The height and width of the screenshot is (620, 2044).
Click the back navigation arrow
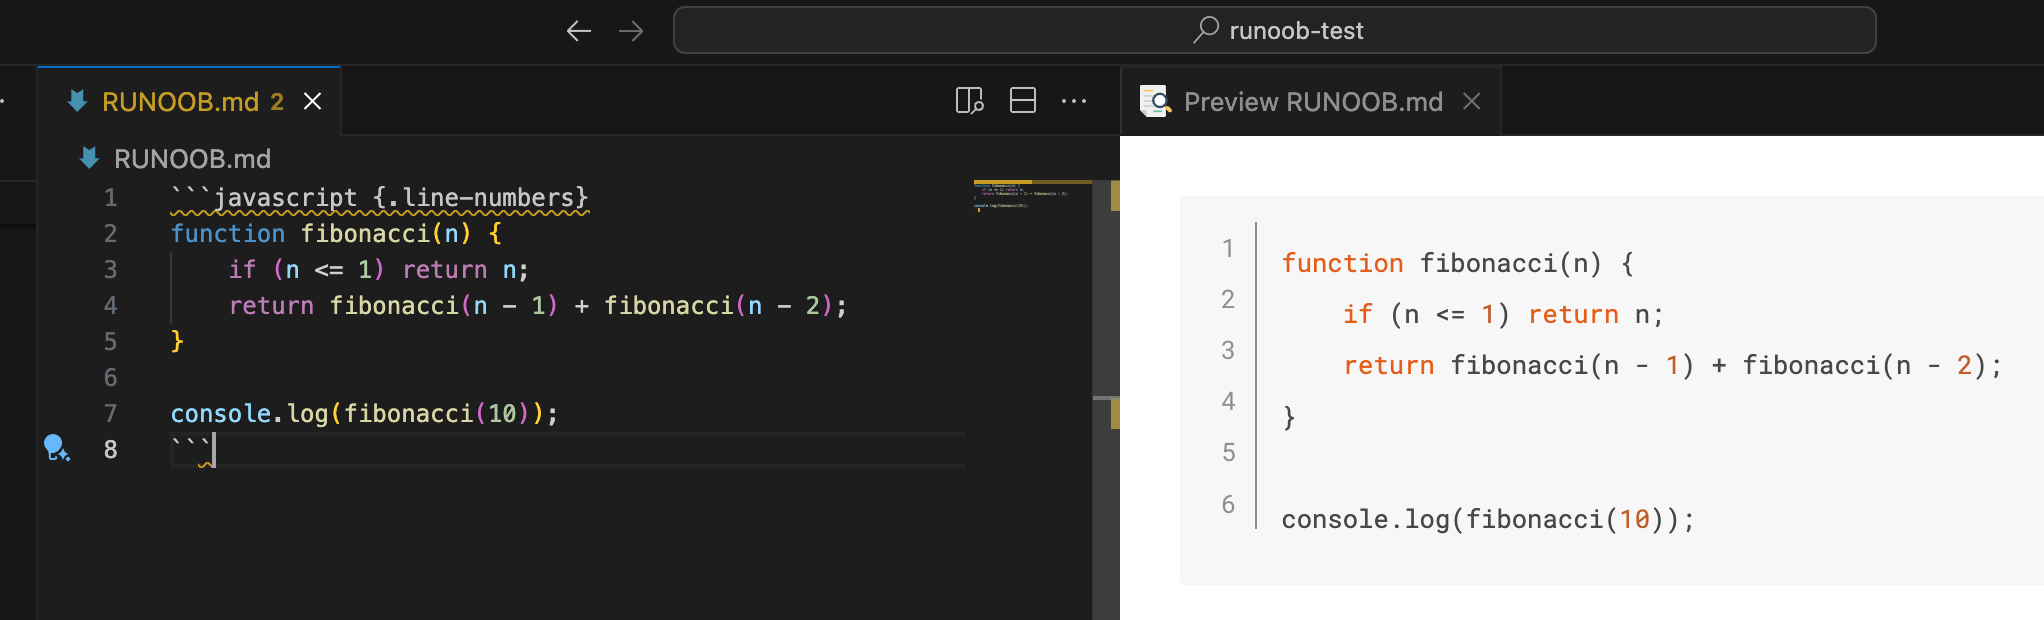578,31
